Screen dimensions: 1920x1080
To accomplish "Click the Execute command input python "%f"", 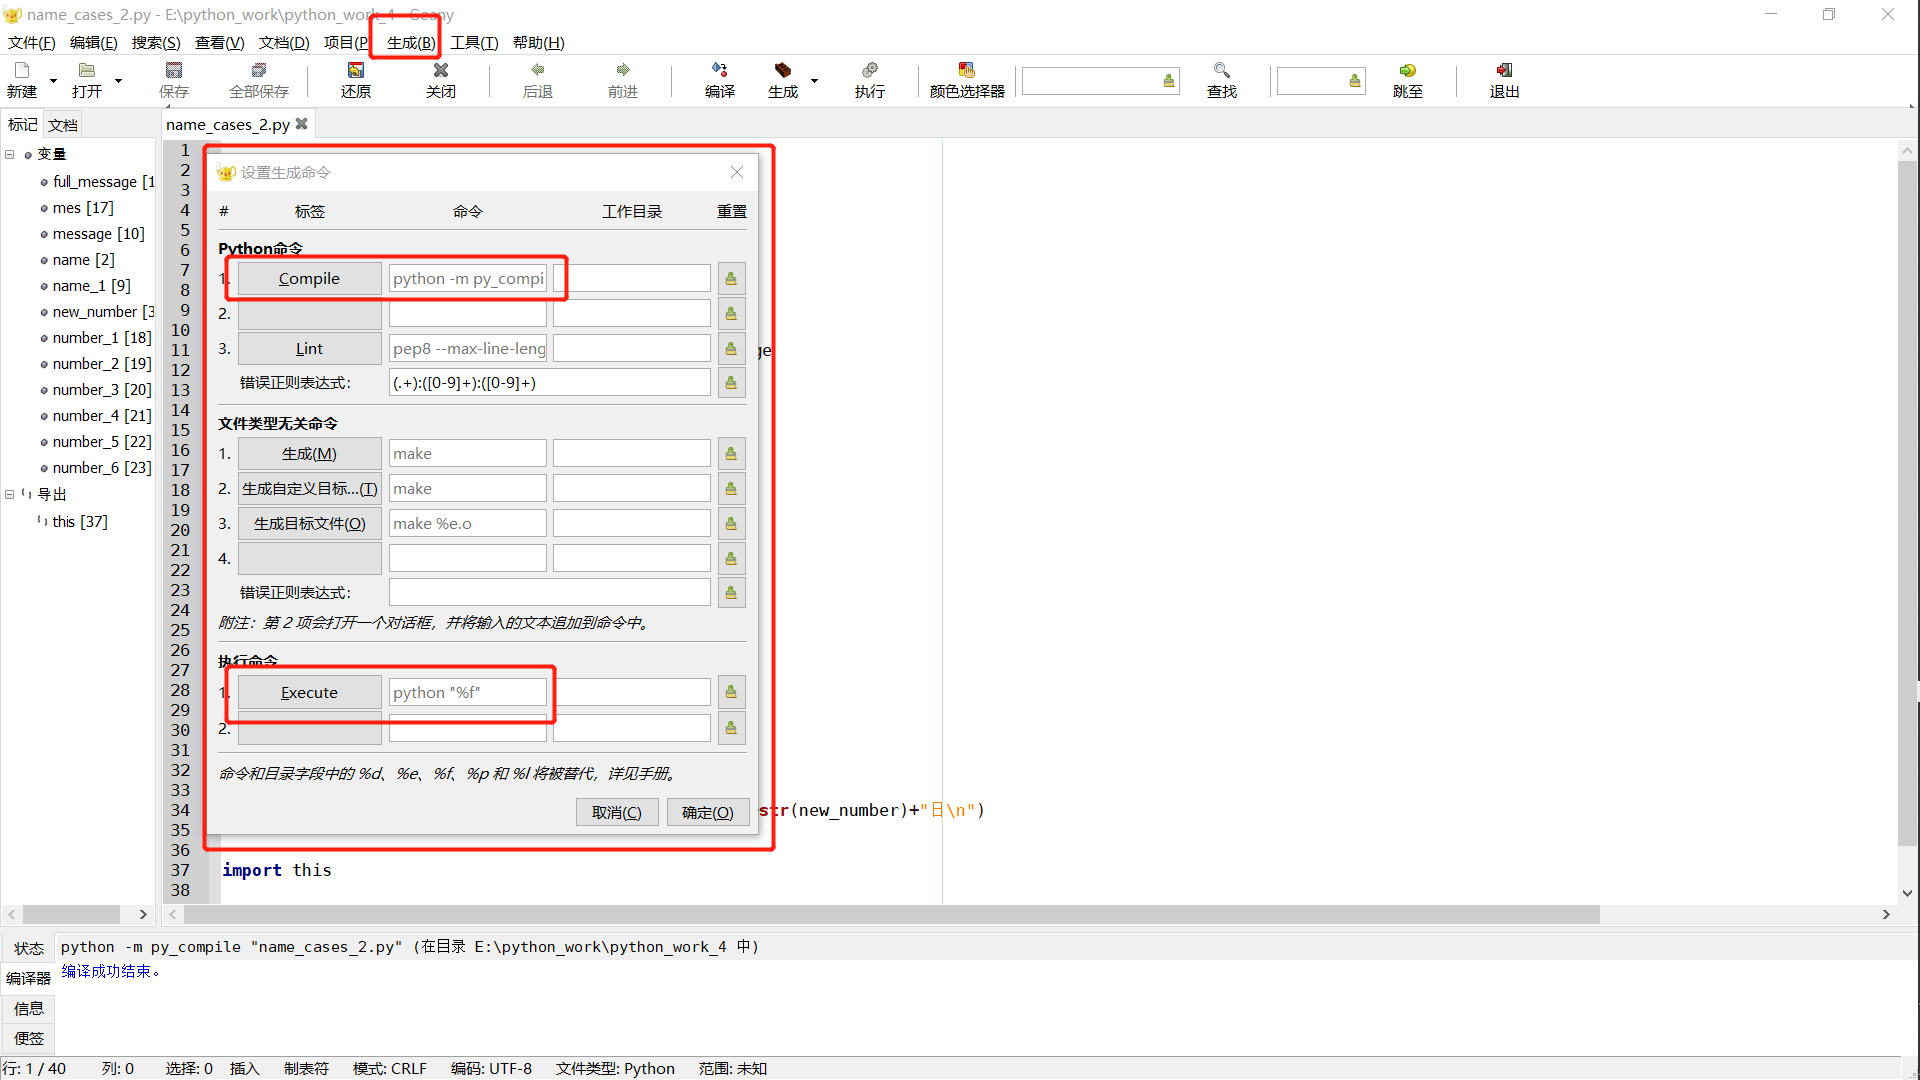I will click(x=468, y=692).
